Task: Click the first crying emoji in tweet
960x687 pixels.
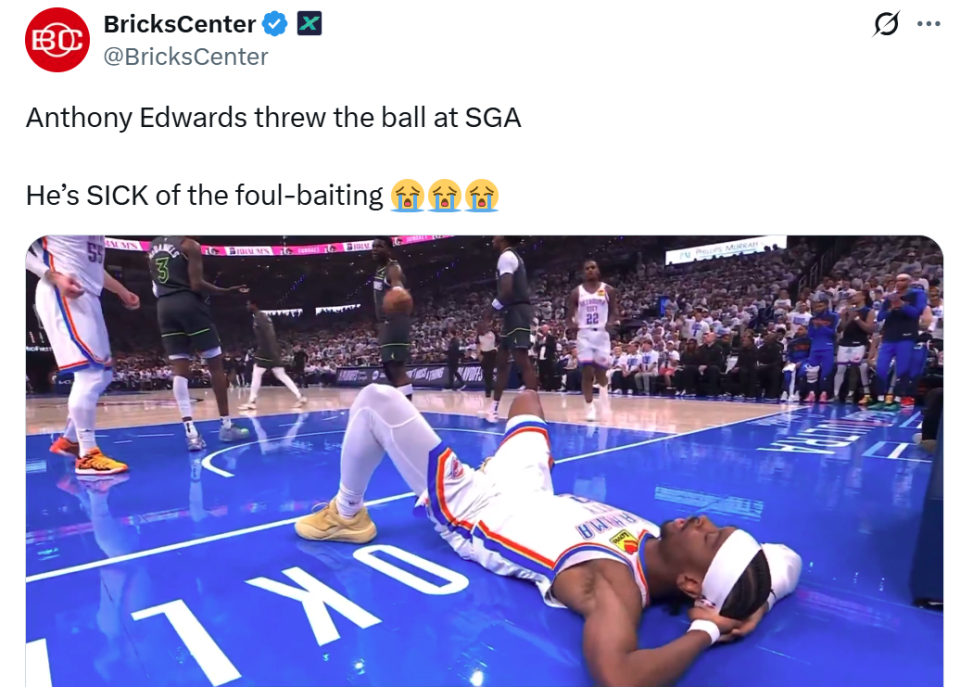Action: (408, 195)
